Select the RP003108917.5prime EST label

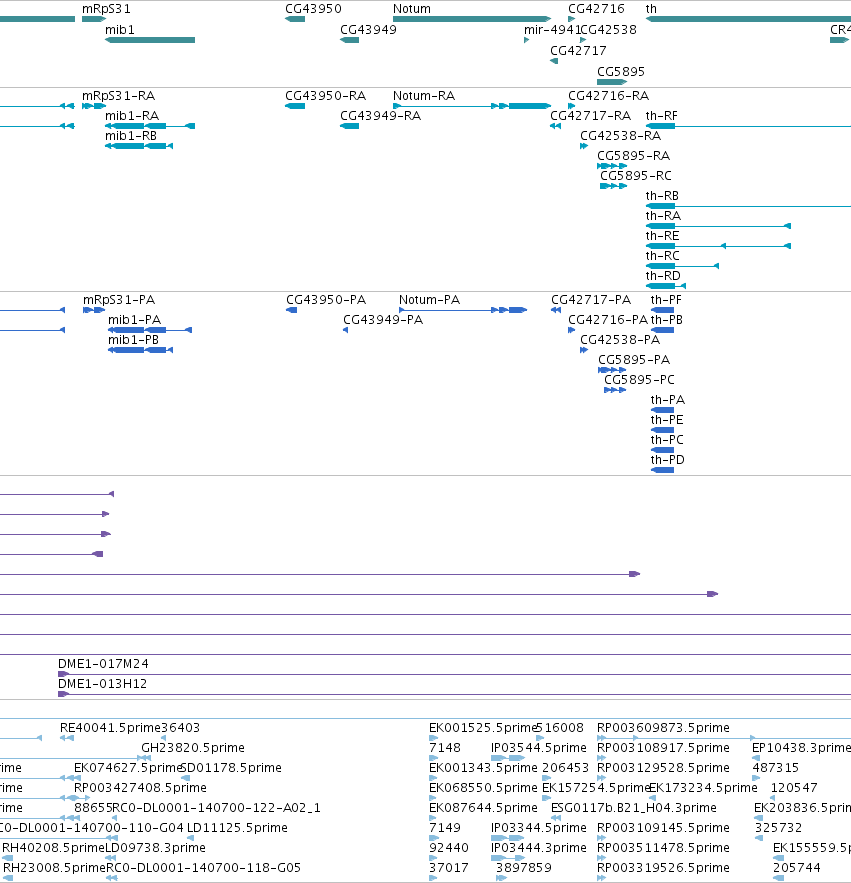point(663,748)
